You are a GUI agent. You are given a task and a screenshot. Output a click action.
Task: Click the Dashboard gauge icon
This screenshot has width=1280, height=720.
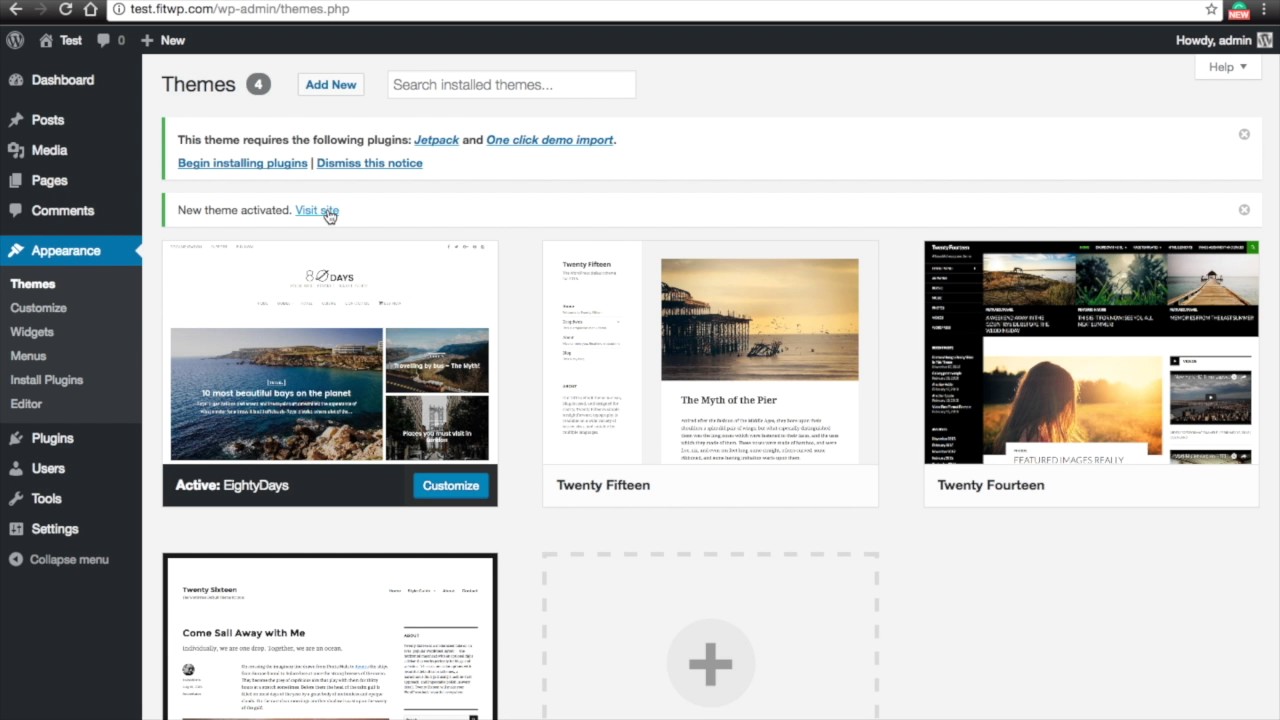16,80
